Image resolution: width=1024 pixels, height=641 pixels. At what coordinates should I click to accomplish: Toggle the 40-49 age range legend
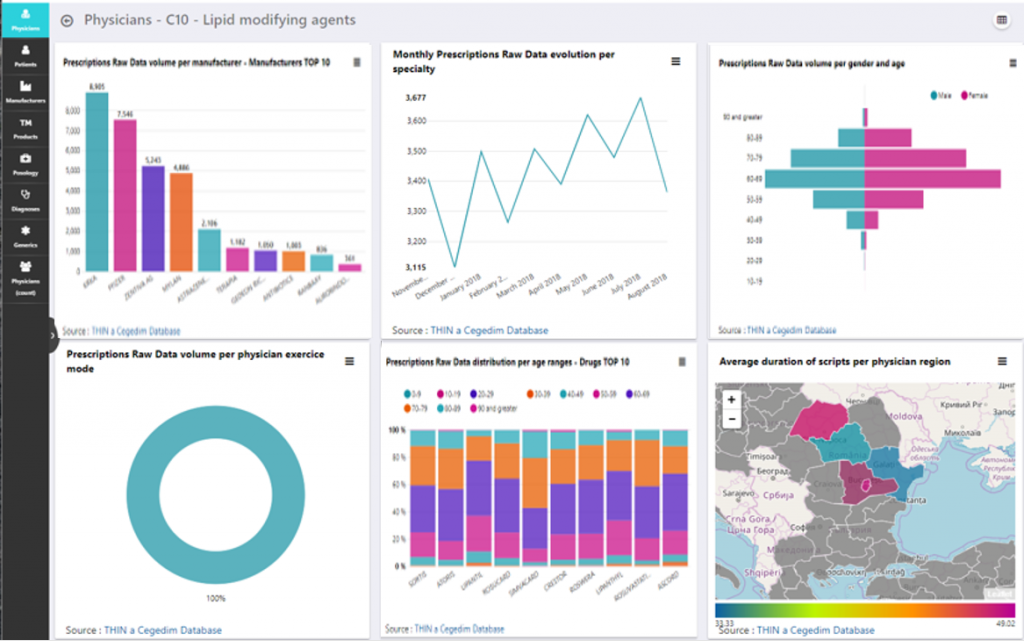pos(571,394)
